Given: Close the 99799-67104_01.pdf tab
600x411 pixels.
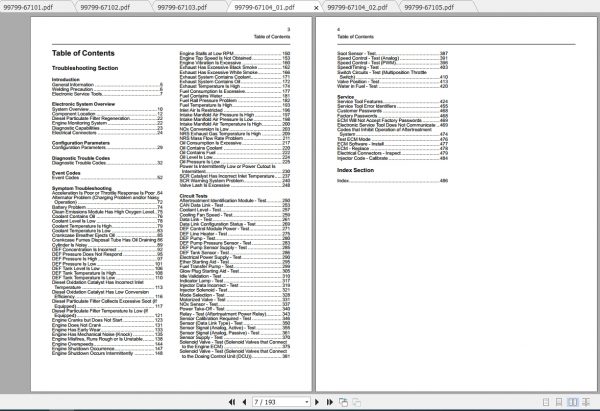Looking at the screenshot, I should (x=316, y=8).
